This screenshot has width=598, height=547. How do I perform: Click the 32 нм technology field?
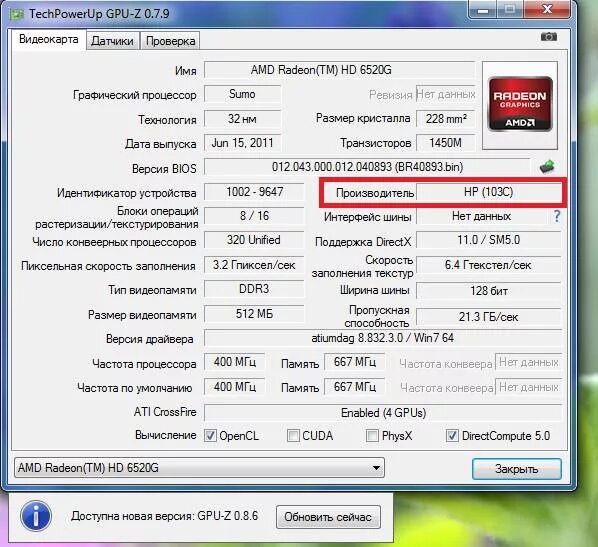[x=243, y=119]
